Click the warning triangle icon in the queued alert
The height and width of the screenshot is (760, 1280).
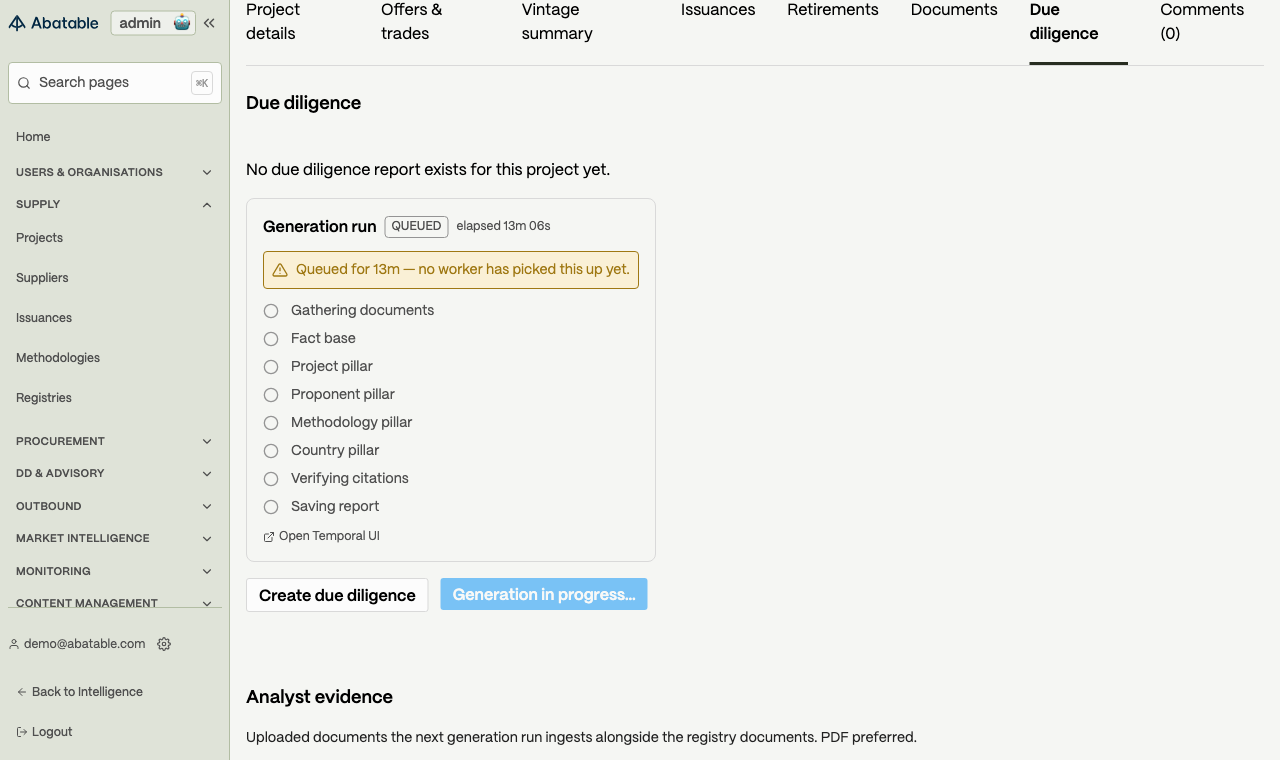pyautogui.click(x=280, y=270)
